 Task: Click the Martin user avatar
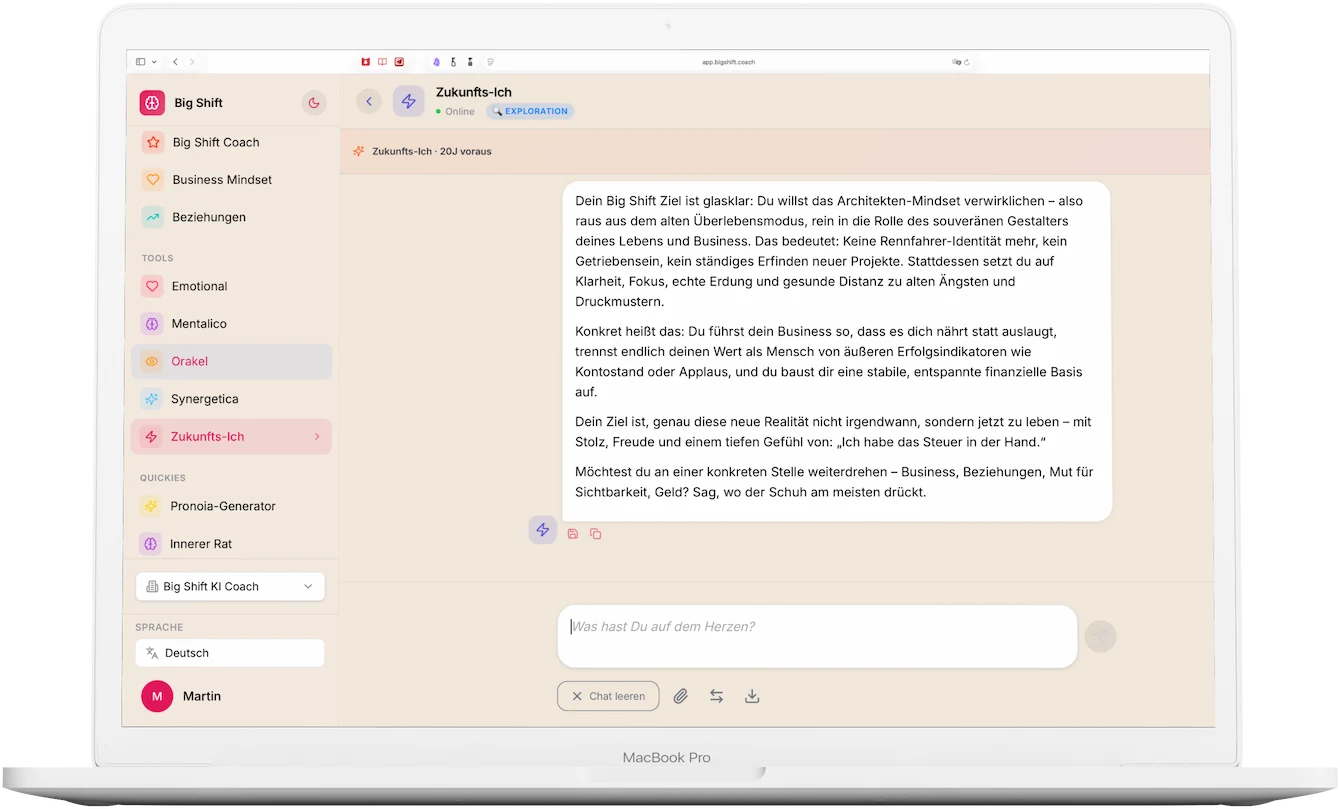tap(157, 696)
